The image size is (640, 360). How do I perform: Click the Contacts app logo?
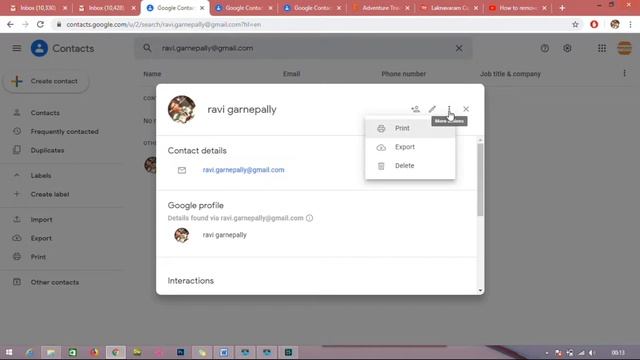39,48
